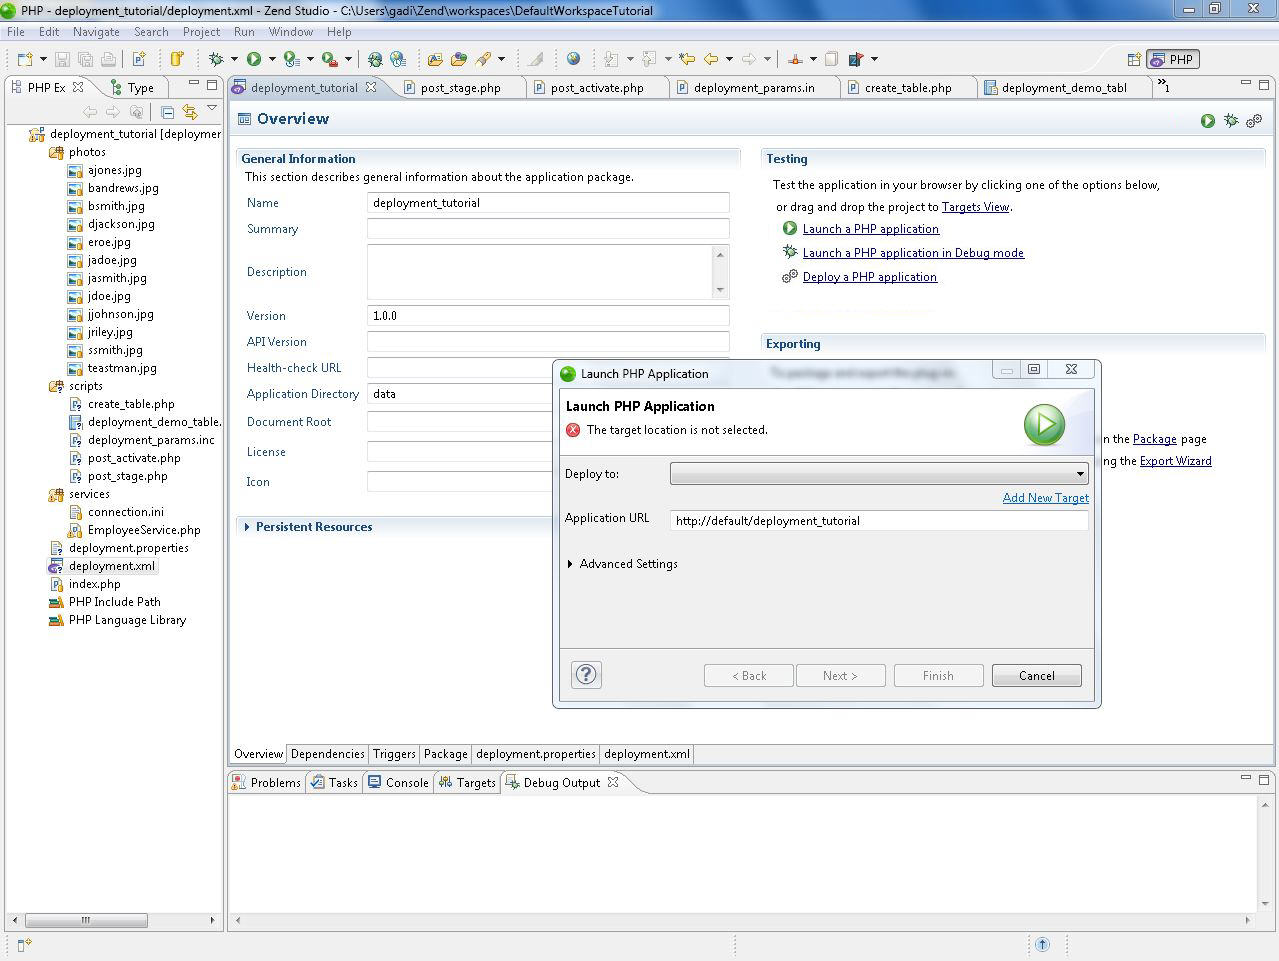
Task: Click Deploy a PHP application link
Action: [870, 277]
